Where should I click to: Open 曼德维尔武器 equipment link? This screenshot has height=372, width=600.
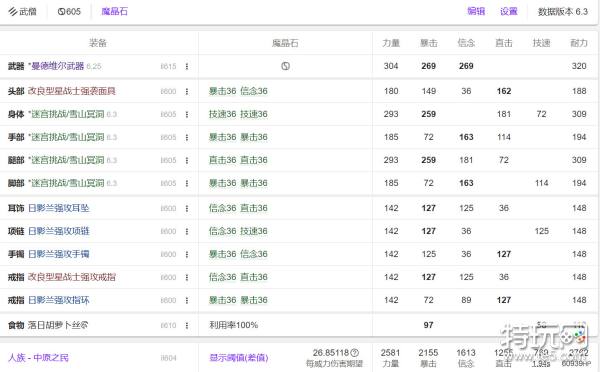point(57,66)
